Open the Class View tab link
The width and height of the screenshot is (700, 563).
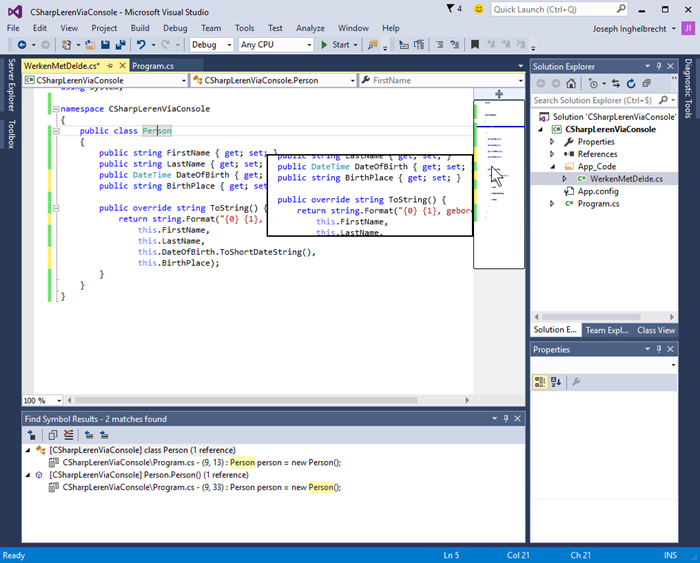point(656,330)
